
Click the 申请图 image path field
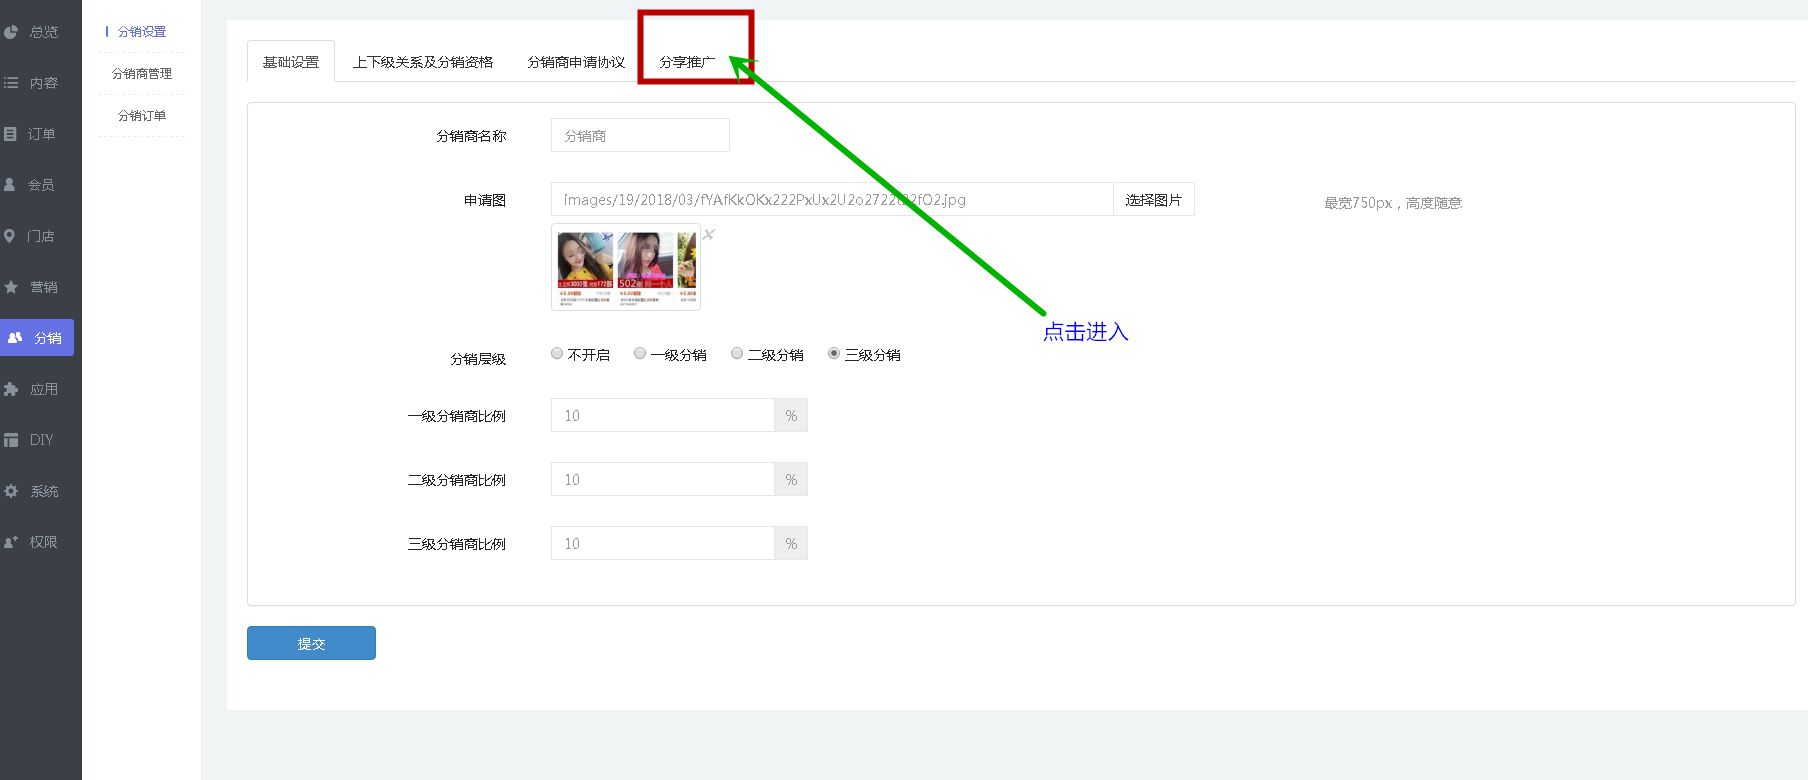click(832, 199)
